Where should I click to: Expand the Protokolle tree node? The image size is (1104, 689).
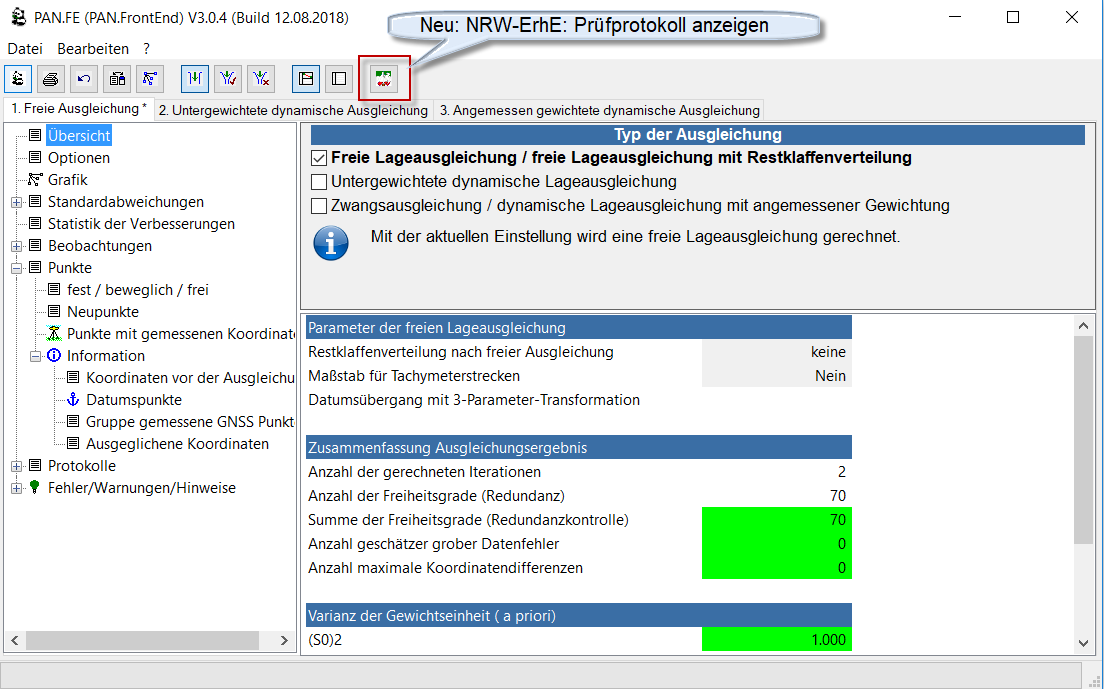tap(16, 466)
